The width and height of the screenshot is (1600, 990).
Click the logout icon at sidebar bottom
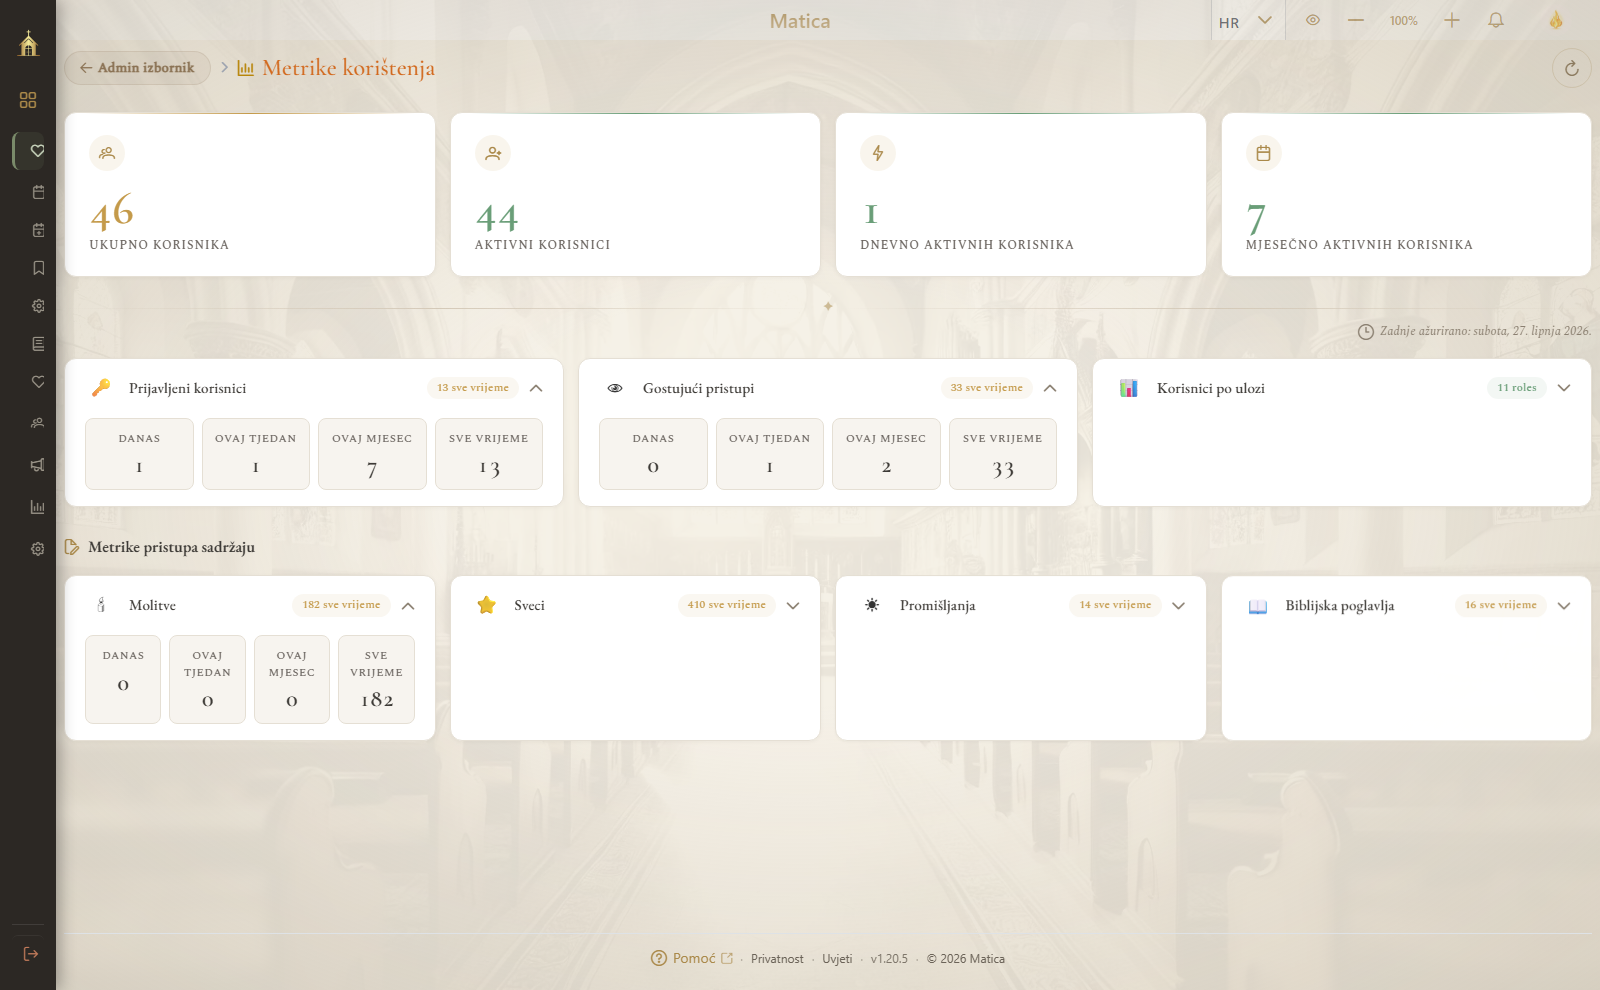[31, 954]
